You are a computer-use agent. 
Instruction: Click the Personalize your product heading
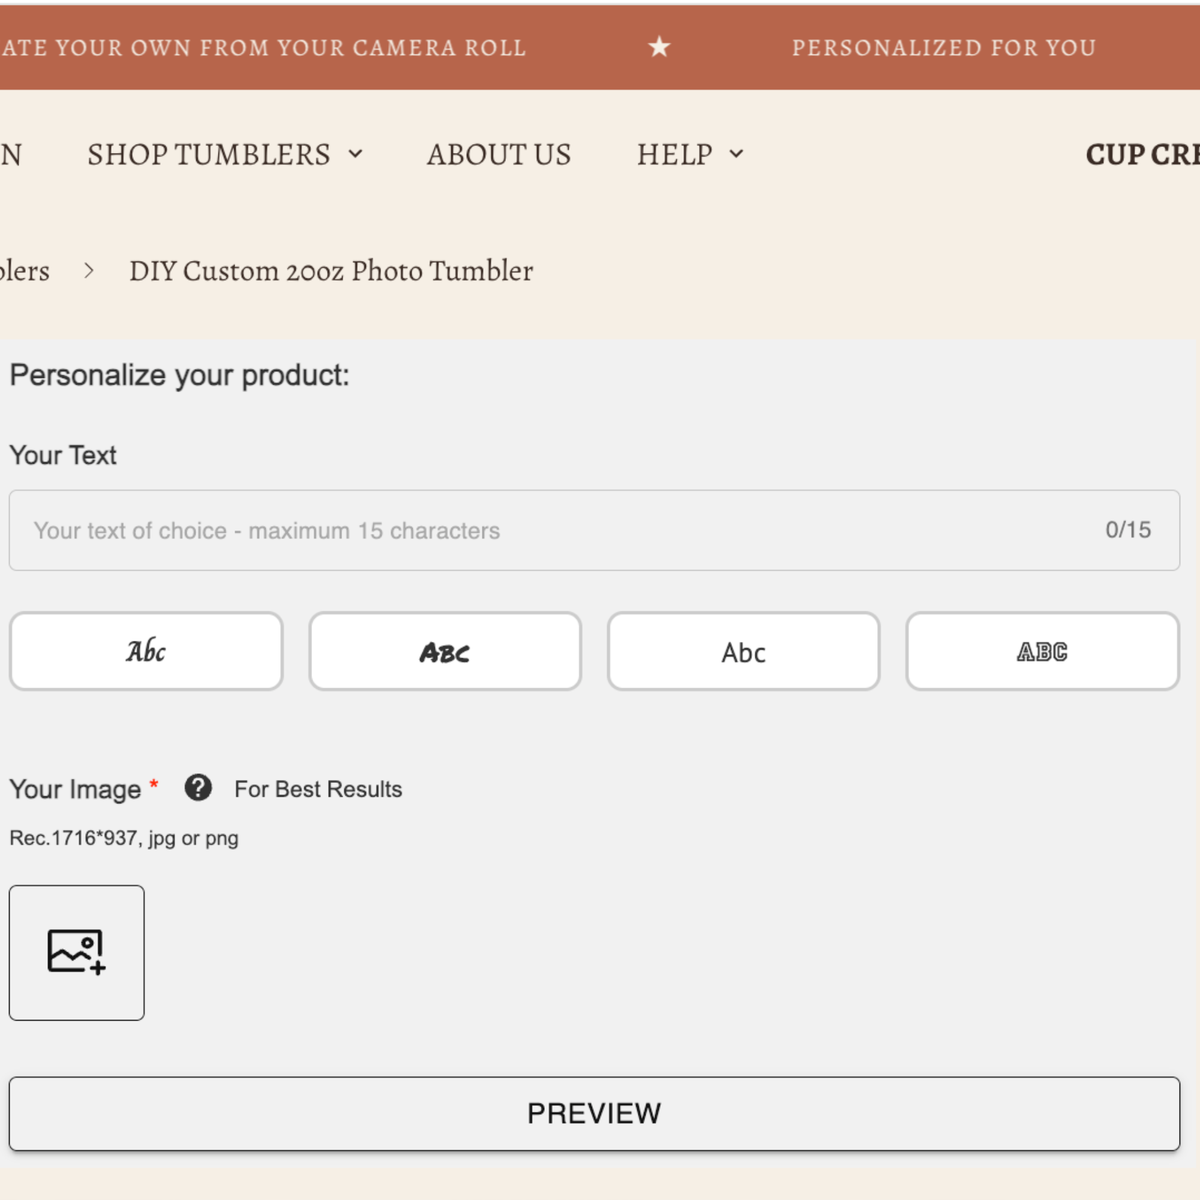pyautogui.click(x=179, y=375)
